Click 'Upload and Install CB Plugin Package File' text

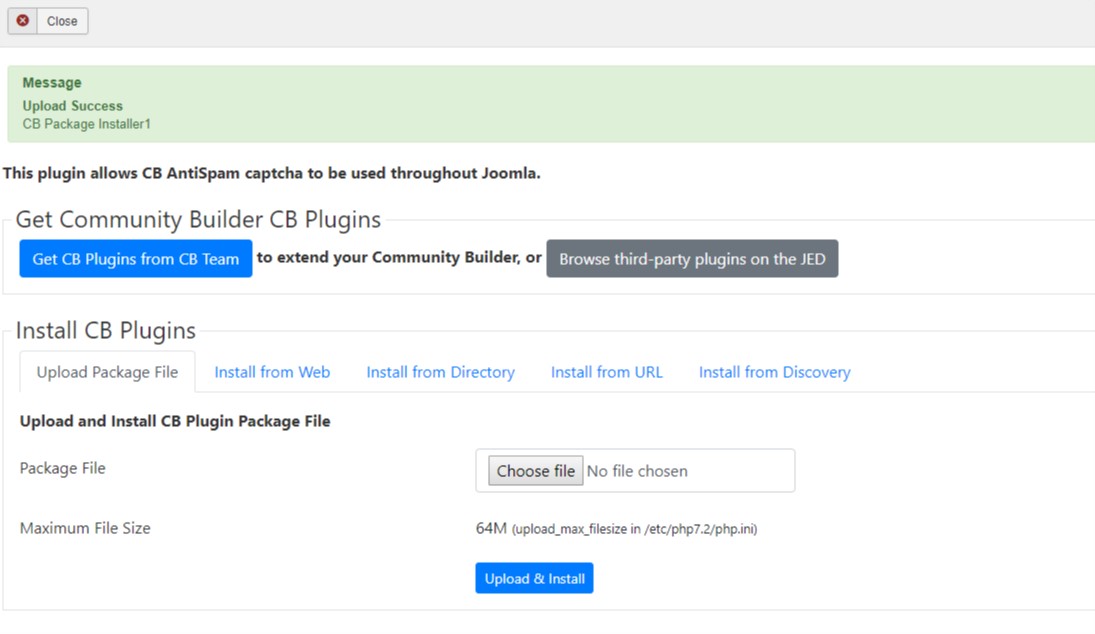point(175,421)
